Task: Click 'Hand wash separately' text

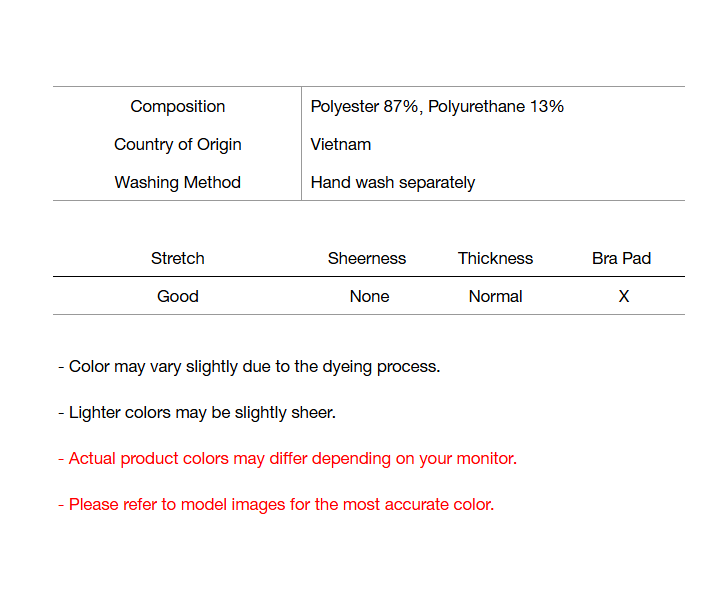Action: click(393, 182)
